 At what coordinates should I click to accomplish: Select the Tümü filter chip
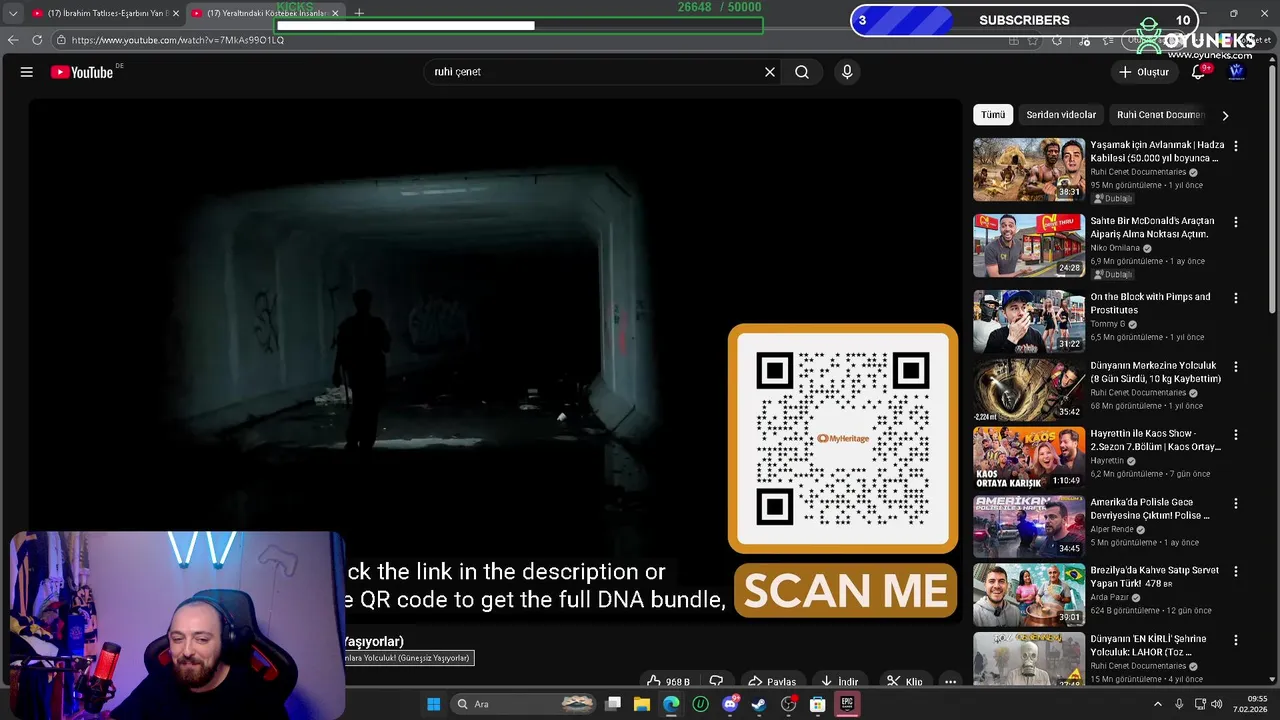993,115
